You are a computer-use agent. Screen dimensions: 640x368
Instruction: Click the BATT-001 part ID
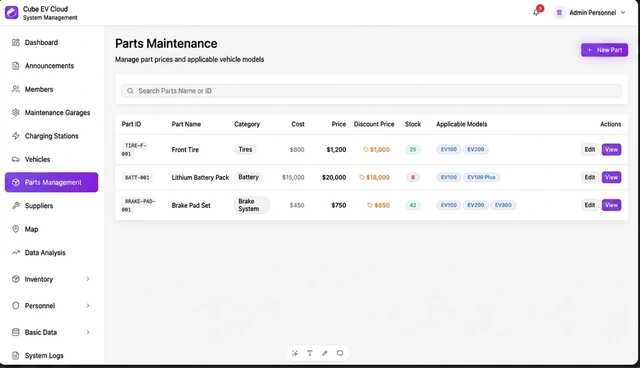[137, 177]
